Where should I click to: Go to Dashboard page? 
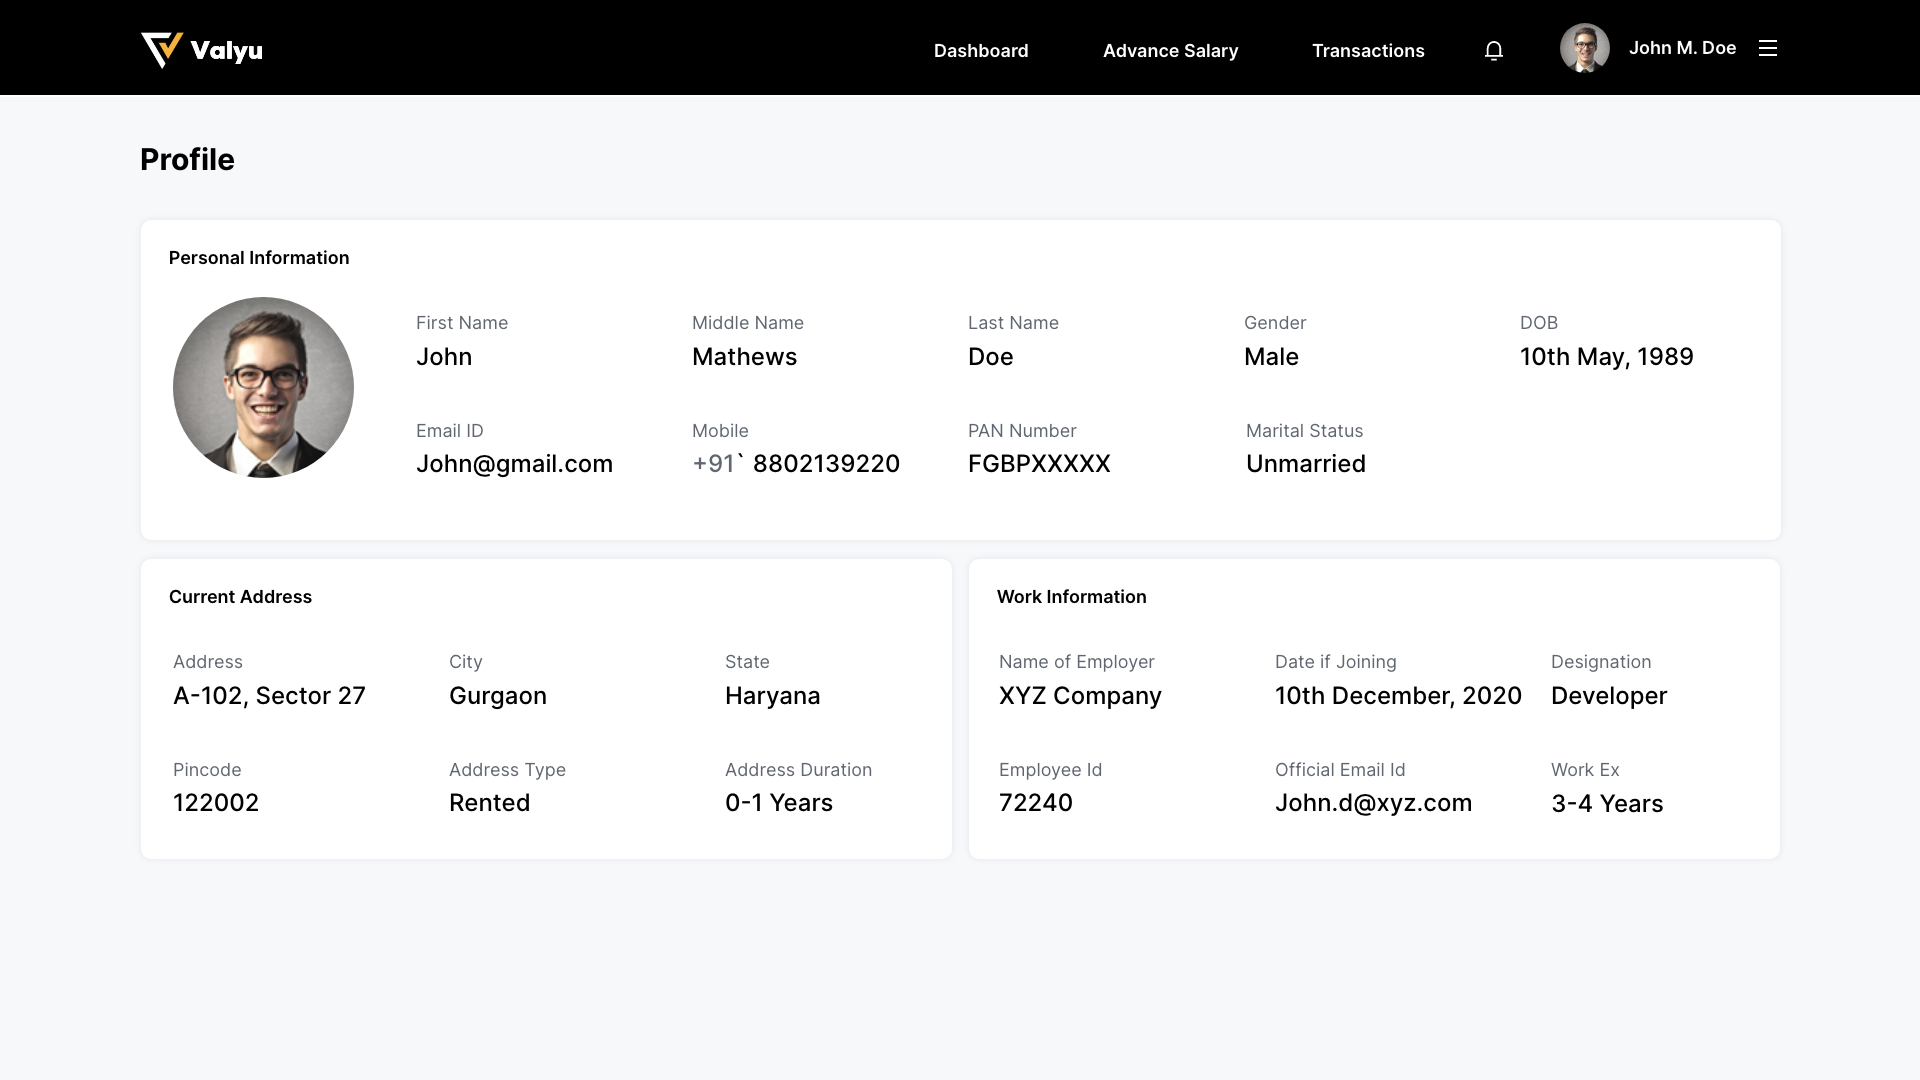pyautogui.click(x=980, y=50)
